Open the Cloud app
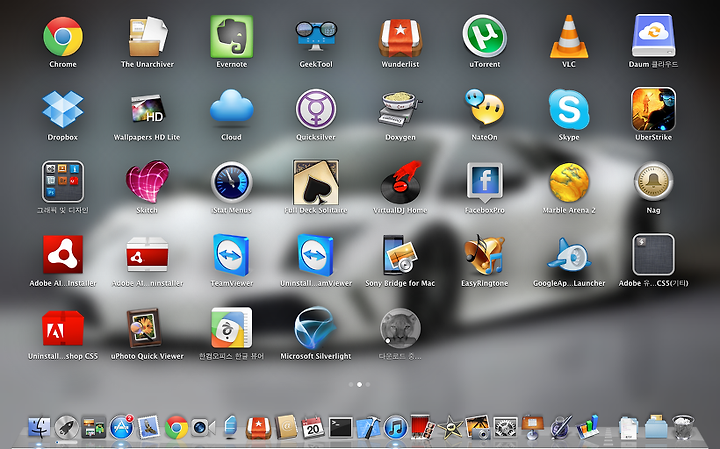 pyautogui.click(x=231, y=107)
